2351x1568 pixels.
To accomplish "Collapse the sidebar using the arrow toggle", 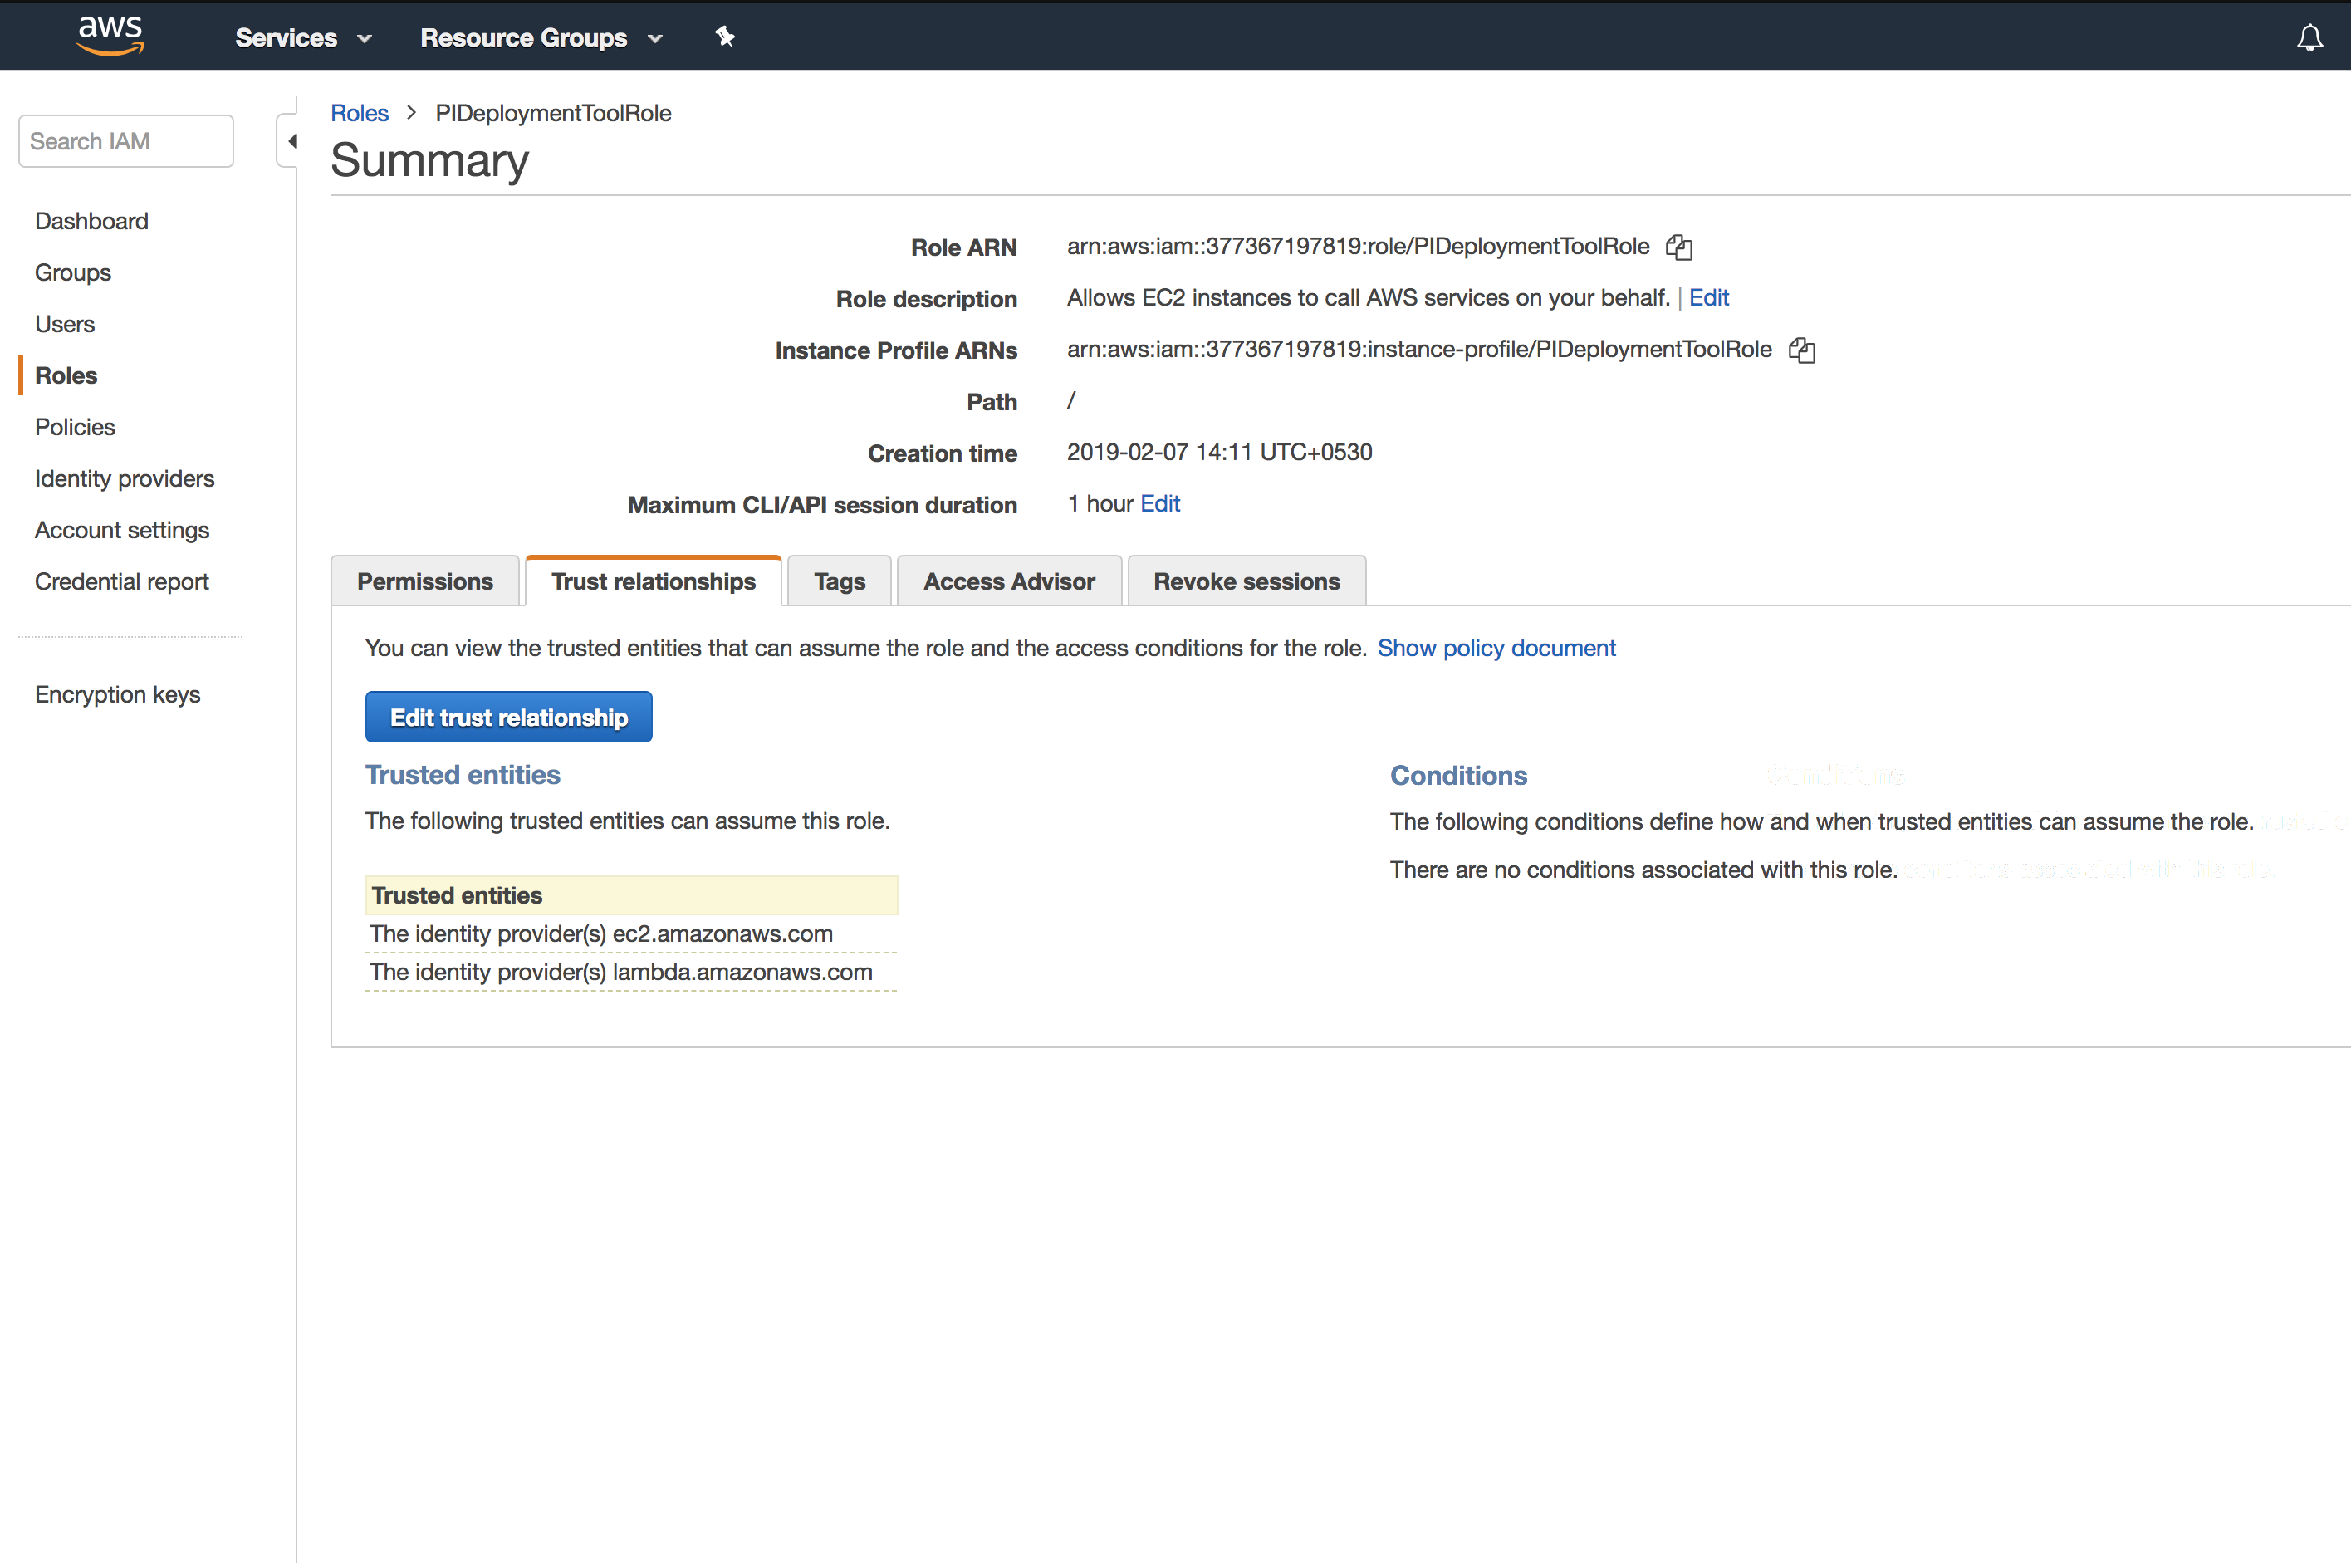I will (291, 141).
